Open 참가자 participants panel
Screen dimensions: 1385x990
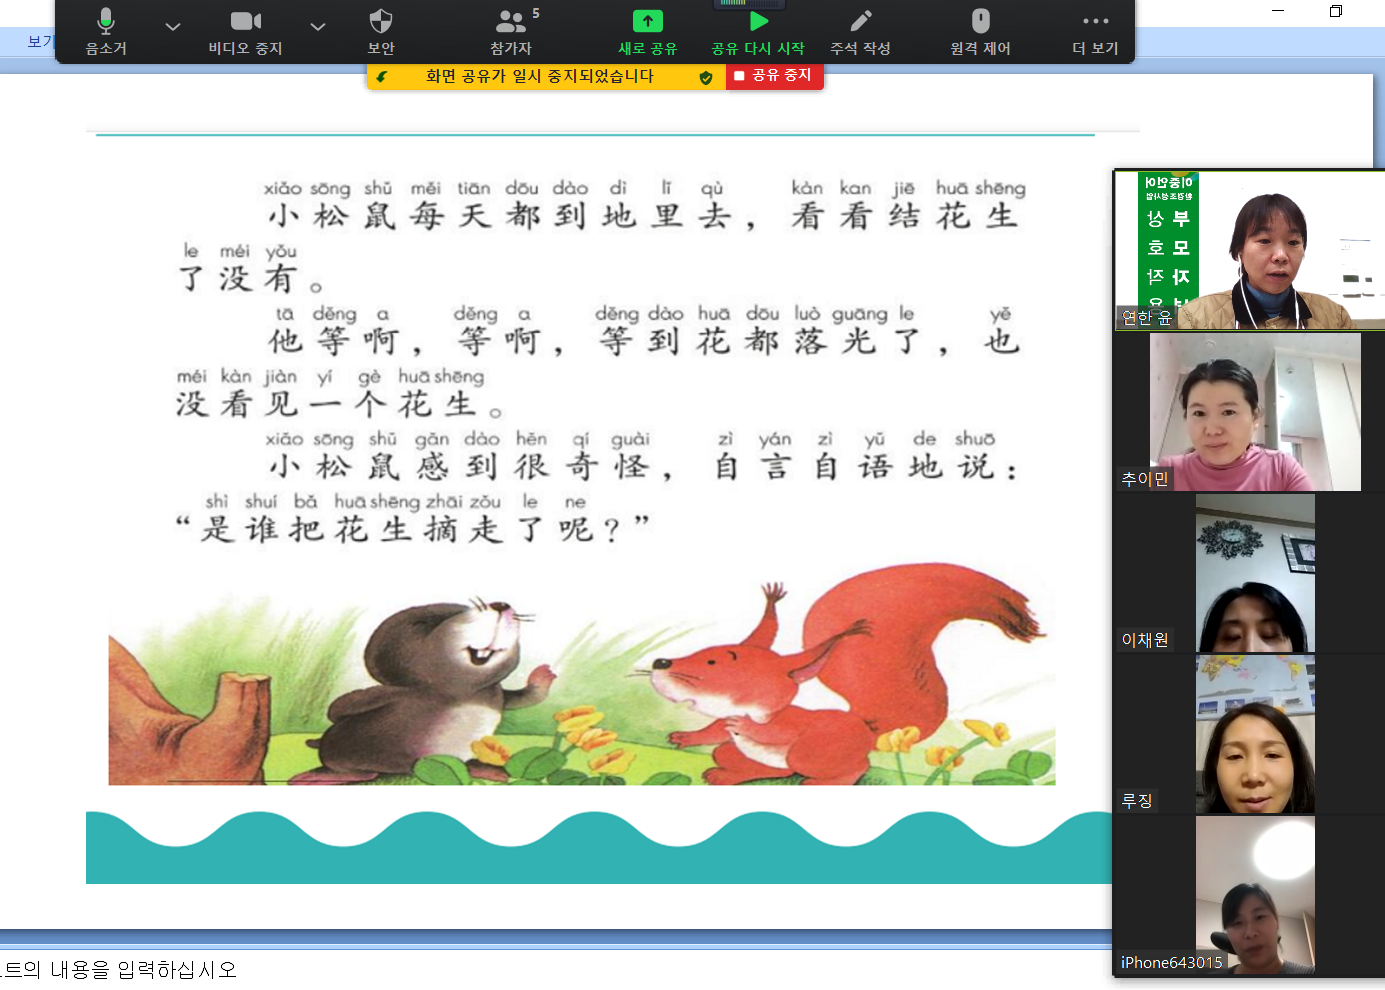pos(511,31)
